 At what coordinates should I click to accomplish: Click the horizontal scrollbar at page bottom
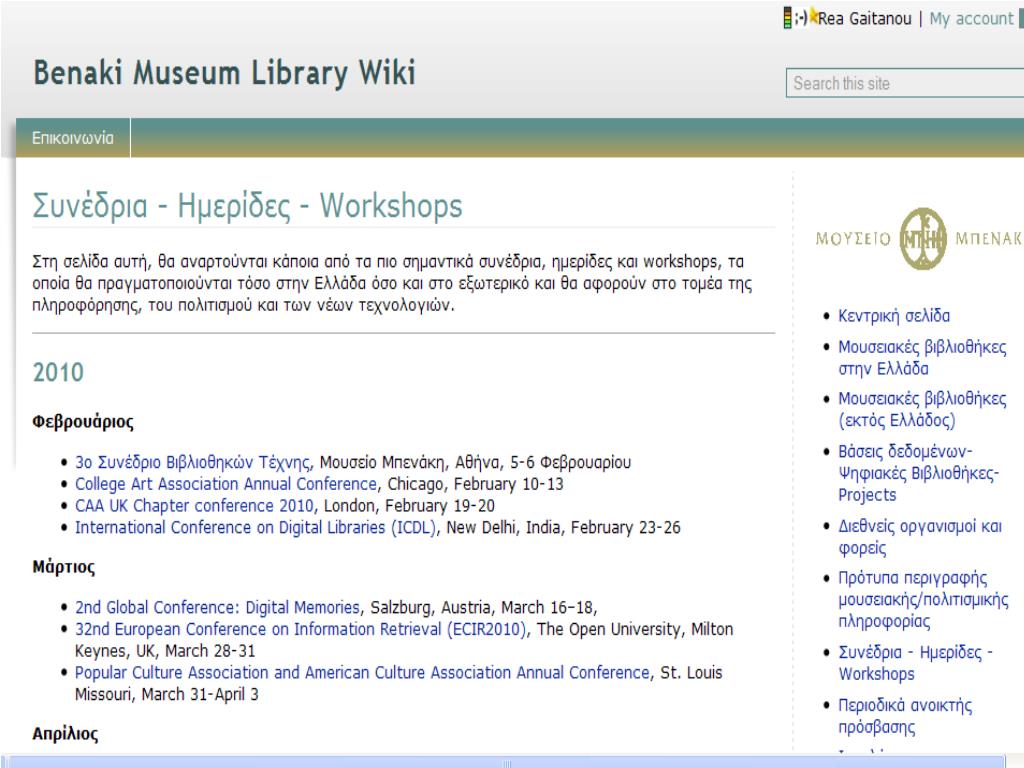(506, 762)
